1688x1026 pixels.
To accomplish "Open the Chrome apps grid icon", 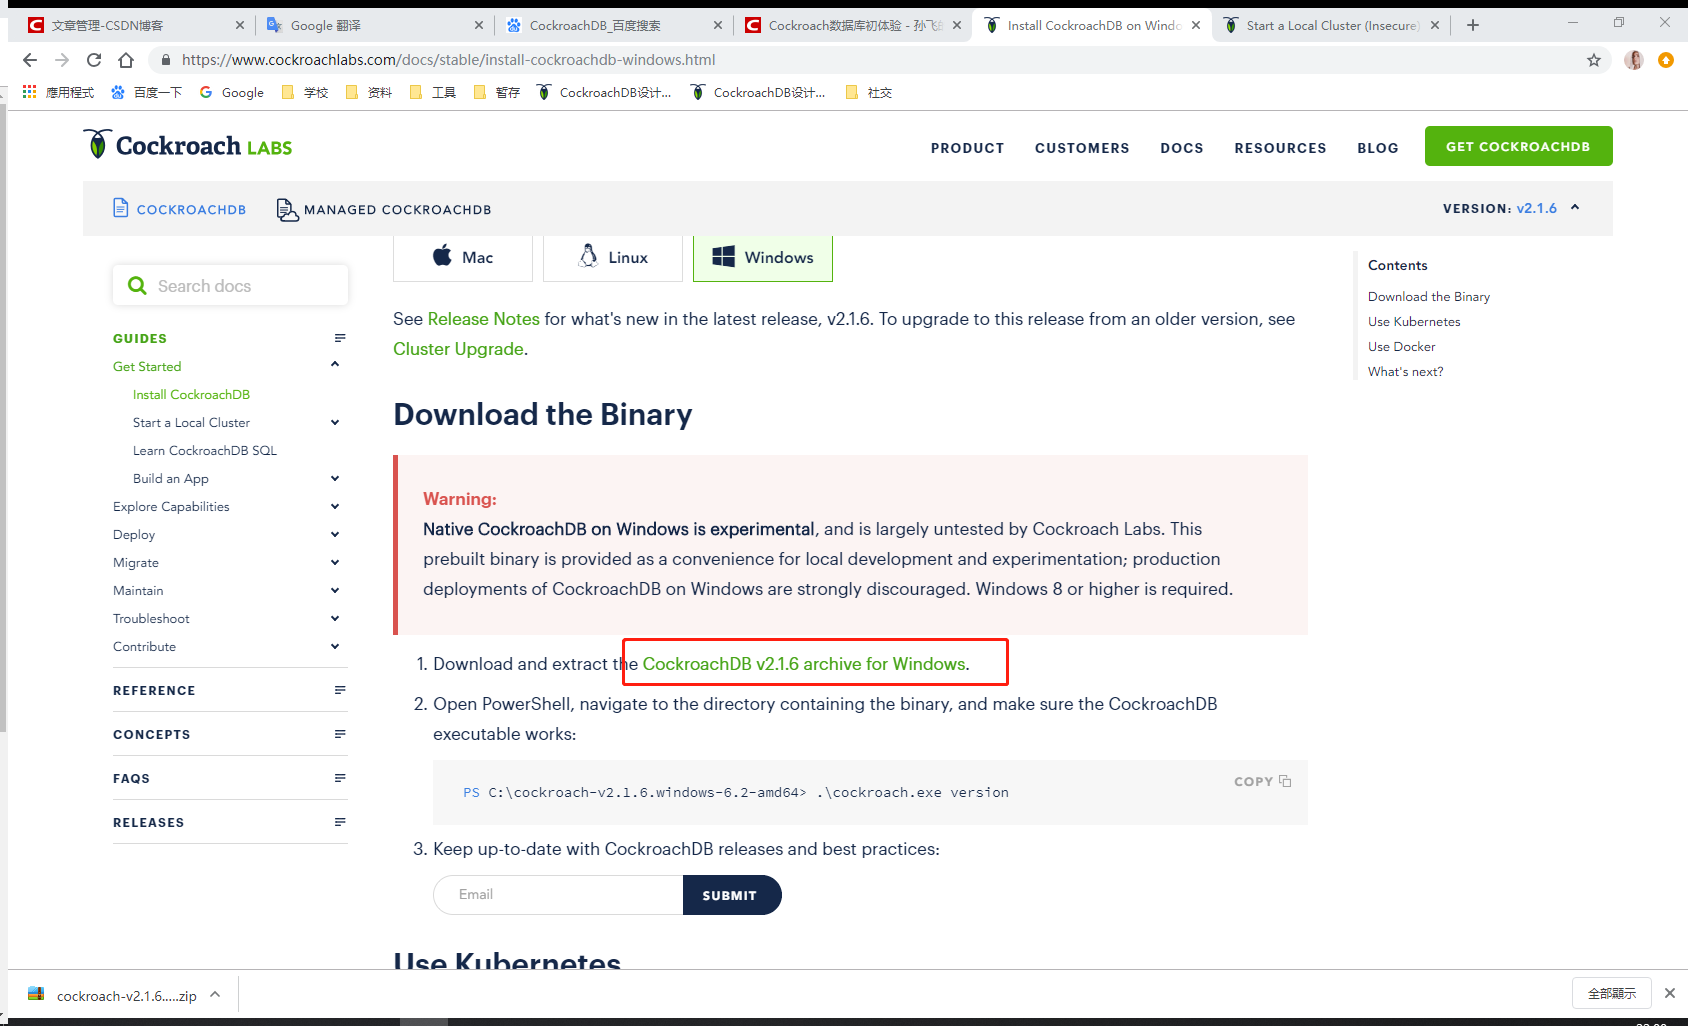I will (x=28, y=91).
